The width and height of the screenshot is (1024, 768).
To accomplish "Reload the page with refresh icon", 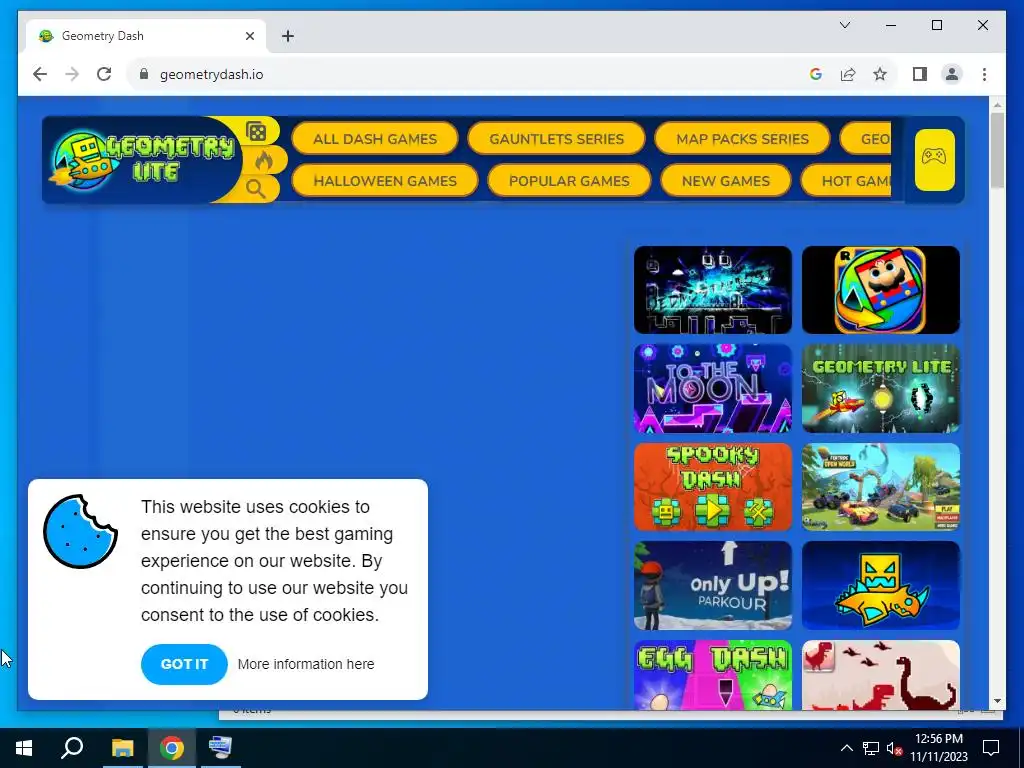I will (104, 74).
